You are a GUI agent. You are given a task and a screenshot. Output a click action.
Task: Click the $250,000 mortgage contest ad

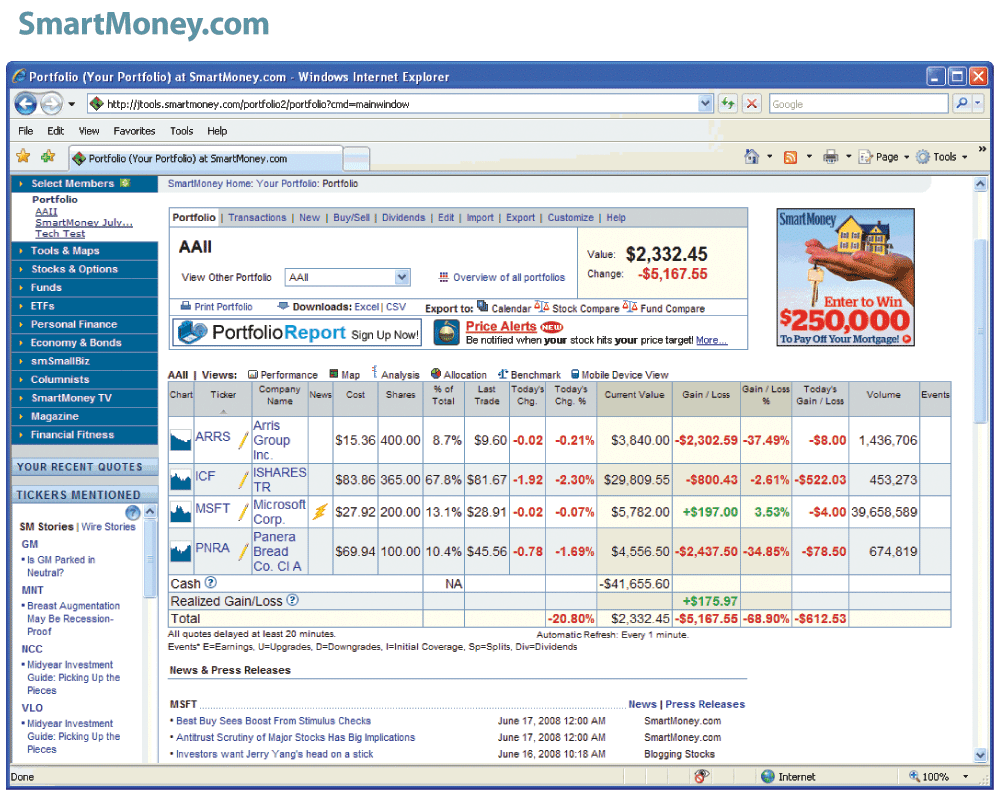pyautogui.click(x=845, y=278)
